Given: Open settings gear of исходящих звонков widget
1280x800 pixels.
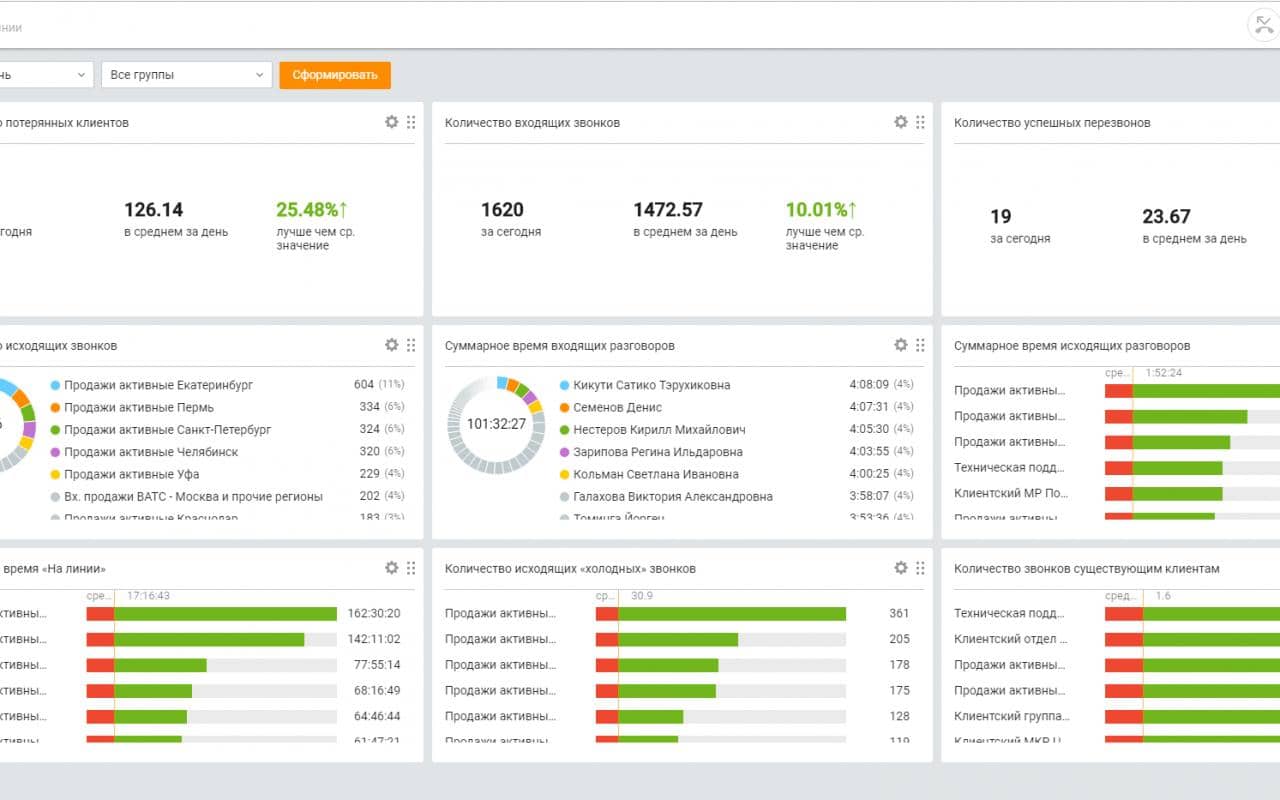Looking at the screenshot, I should point(392,345).
